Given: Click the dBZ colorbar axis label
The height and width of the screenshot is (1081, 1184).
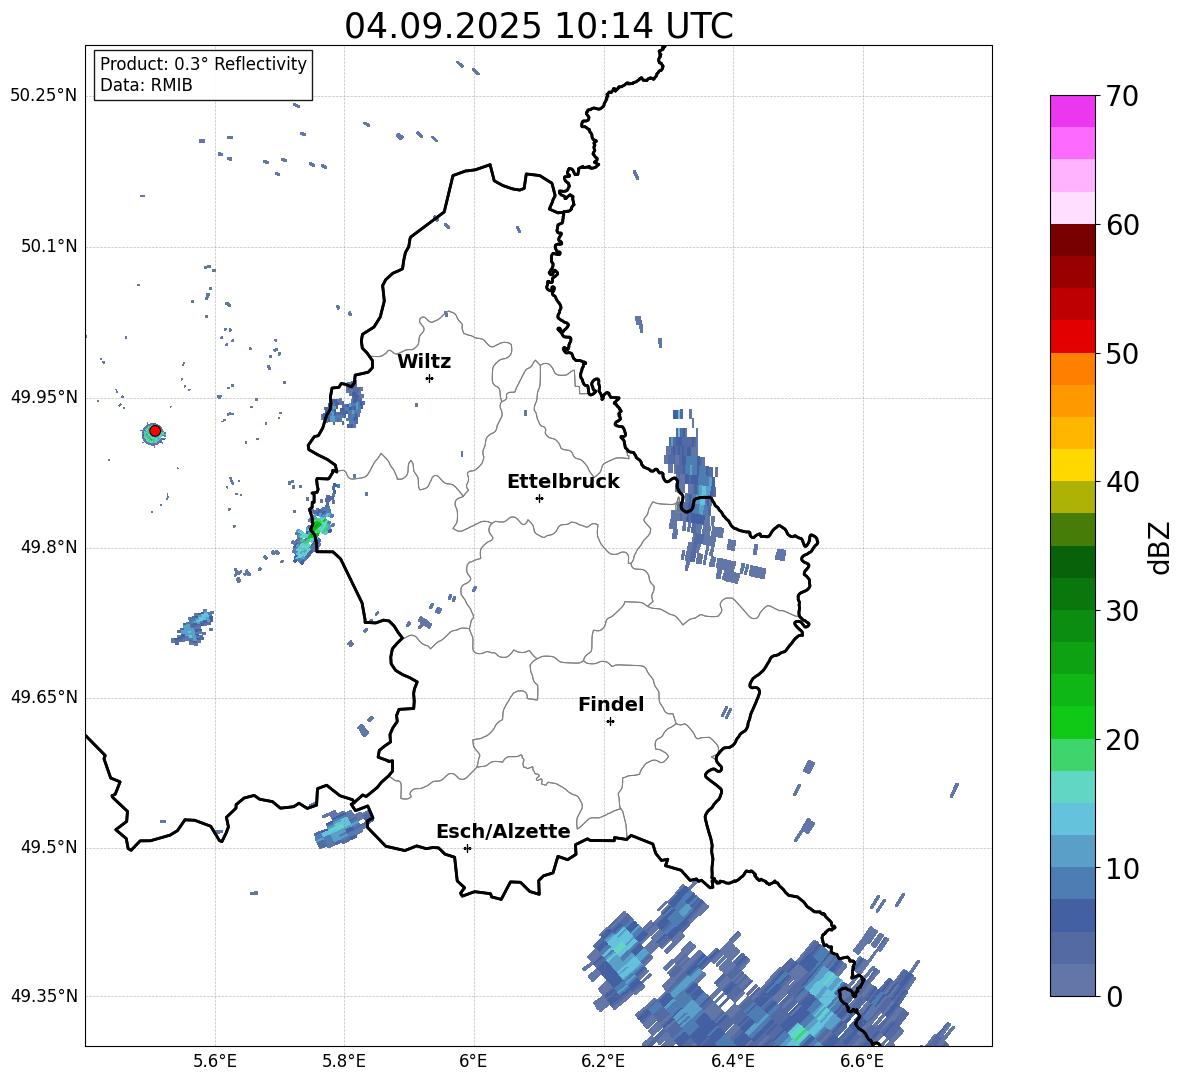Looking at the screenshot, I should (1160, 547).
